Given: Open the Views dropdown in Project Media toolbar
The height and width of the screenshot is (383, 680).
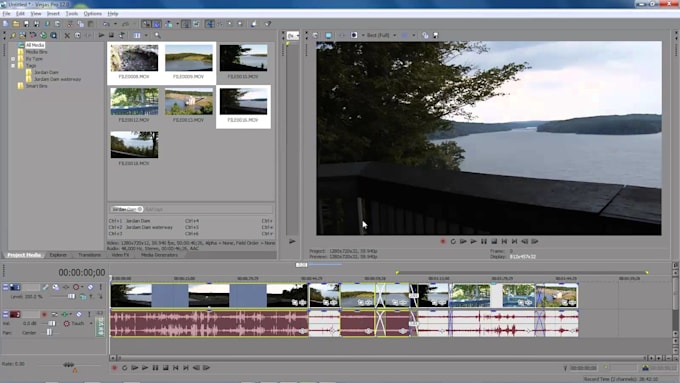Looking at the screenshot, I should pyautogui.click(x=146, y=35).
